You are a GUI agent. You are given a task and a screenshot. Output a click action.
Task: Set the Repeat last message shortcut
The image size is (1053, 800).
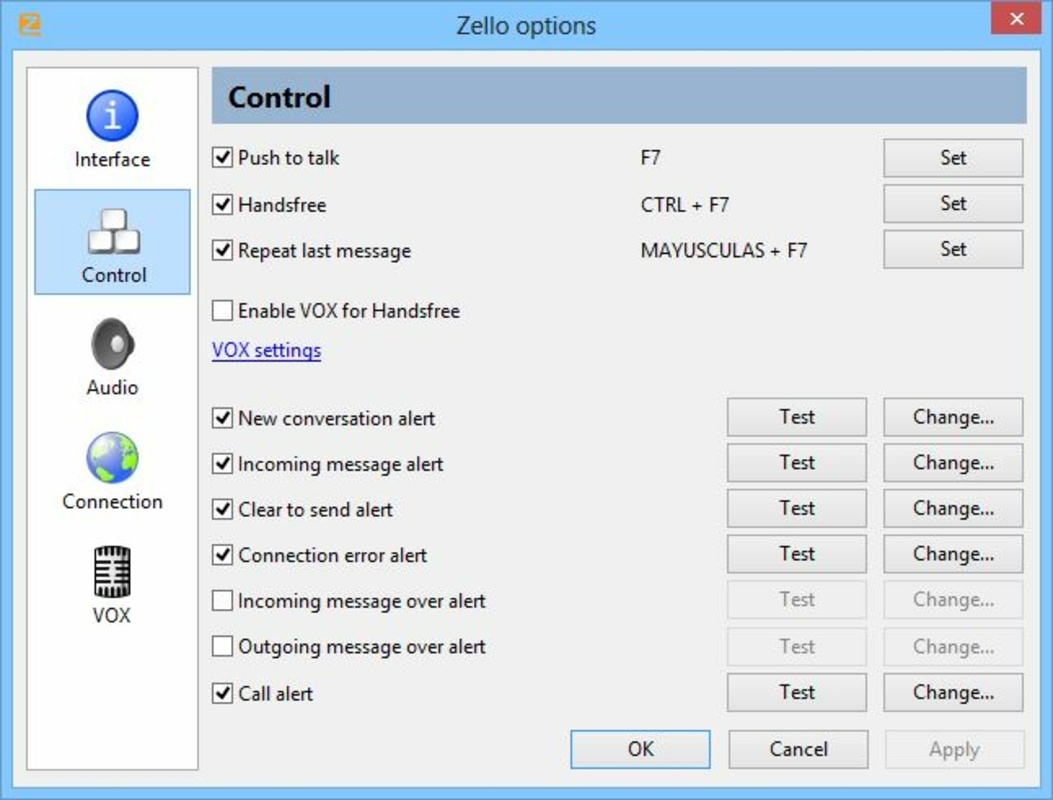951,249
